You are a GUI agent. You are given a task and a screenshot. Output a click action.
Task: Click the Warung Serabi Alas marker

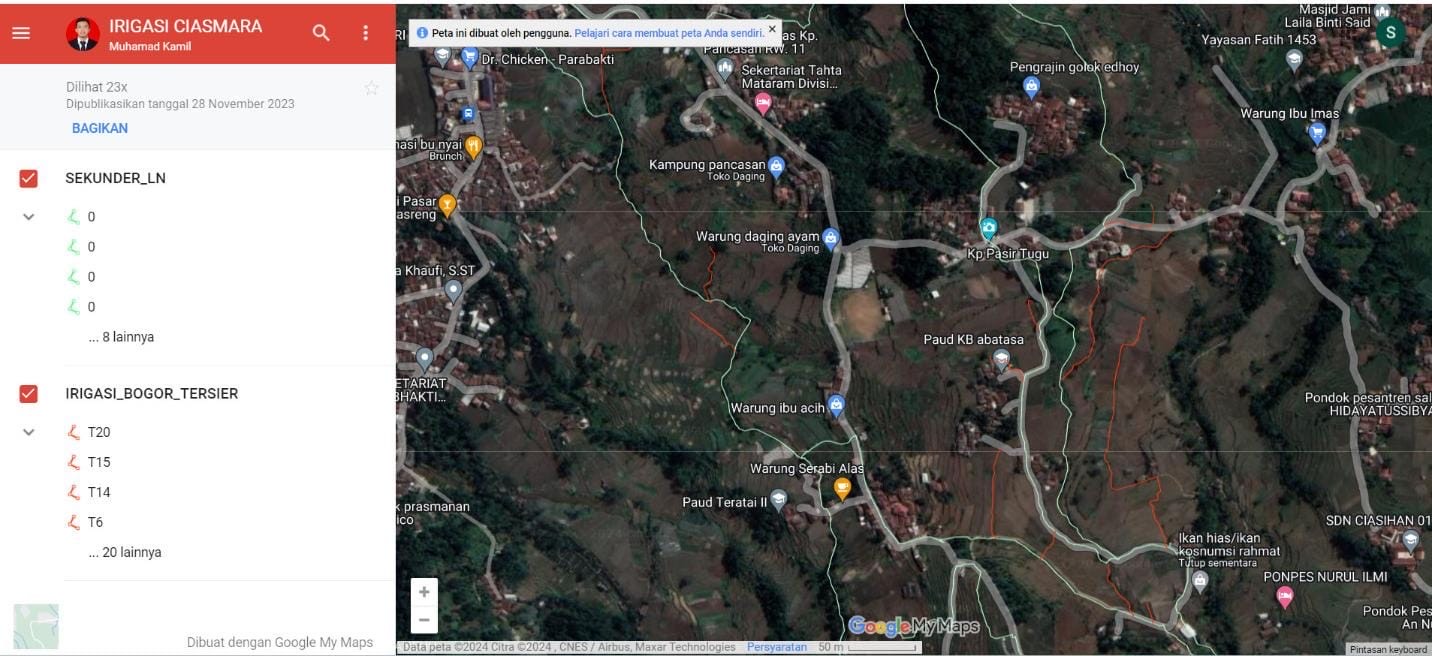click(x=841, y=489)
